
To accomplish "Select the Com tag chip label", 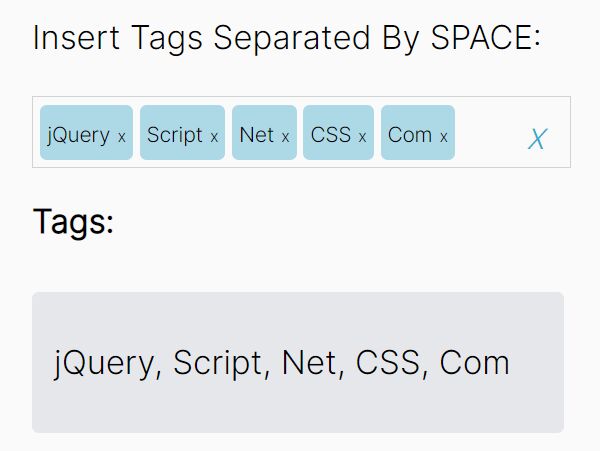I will point(410,135).
